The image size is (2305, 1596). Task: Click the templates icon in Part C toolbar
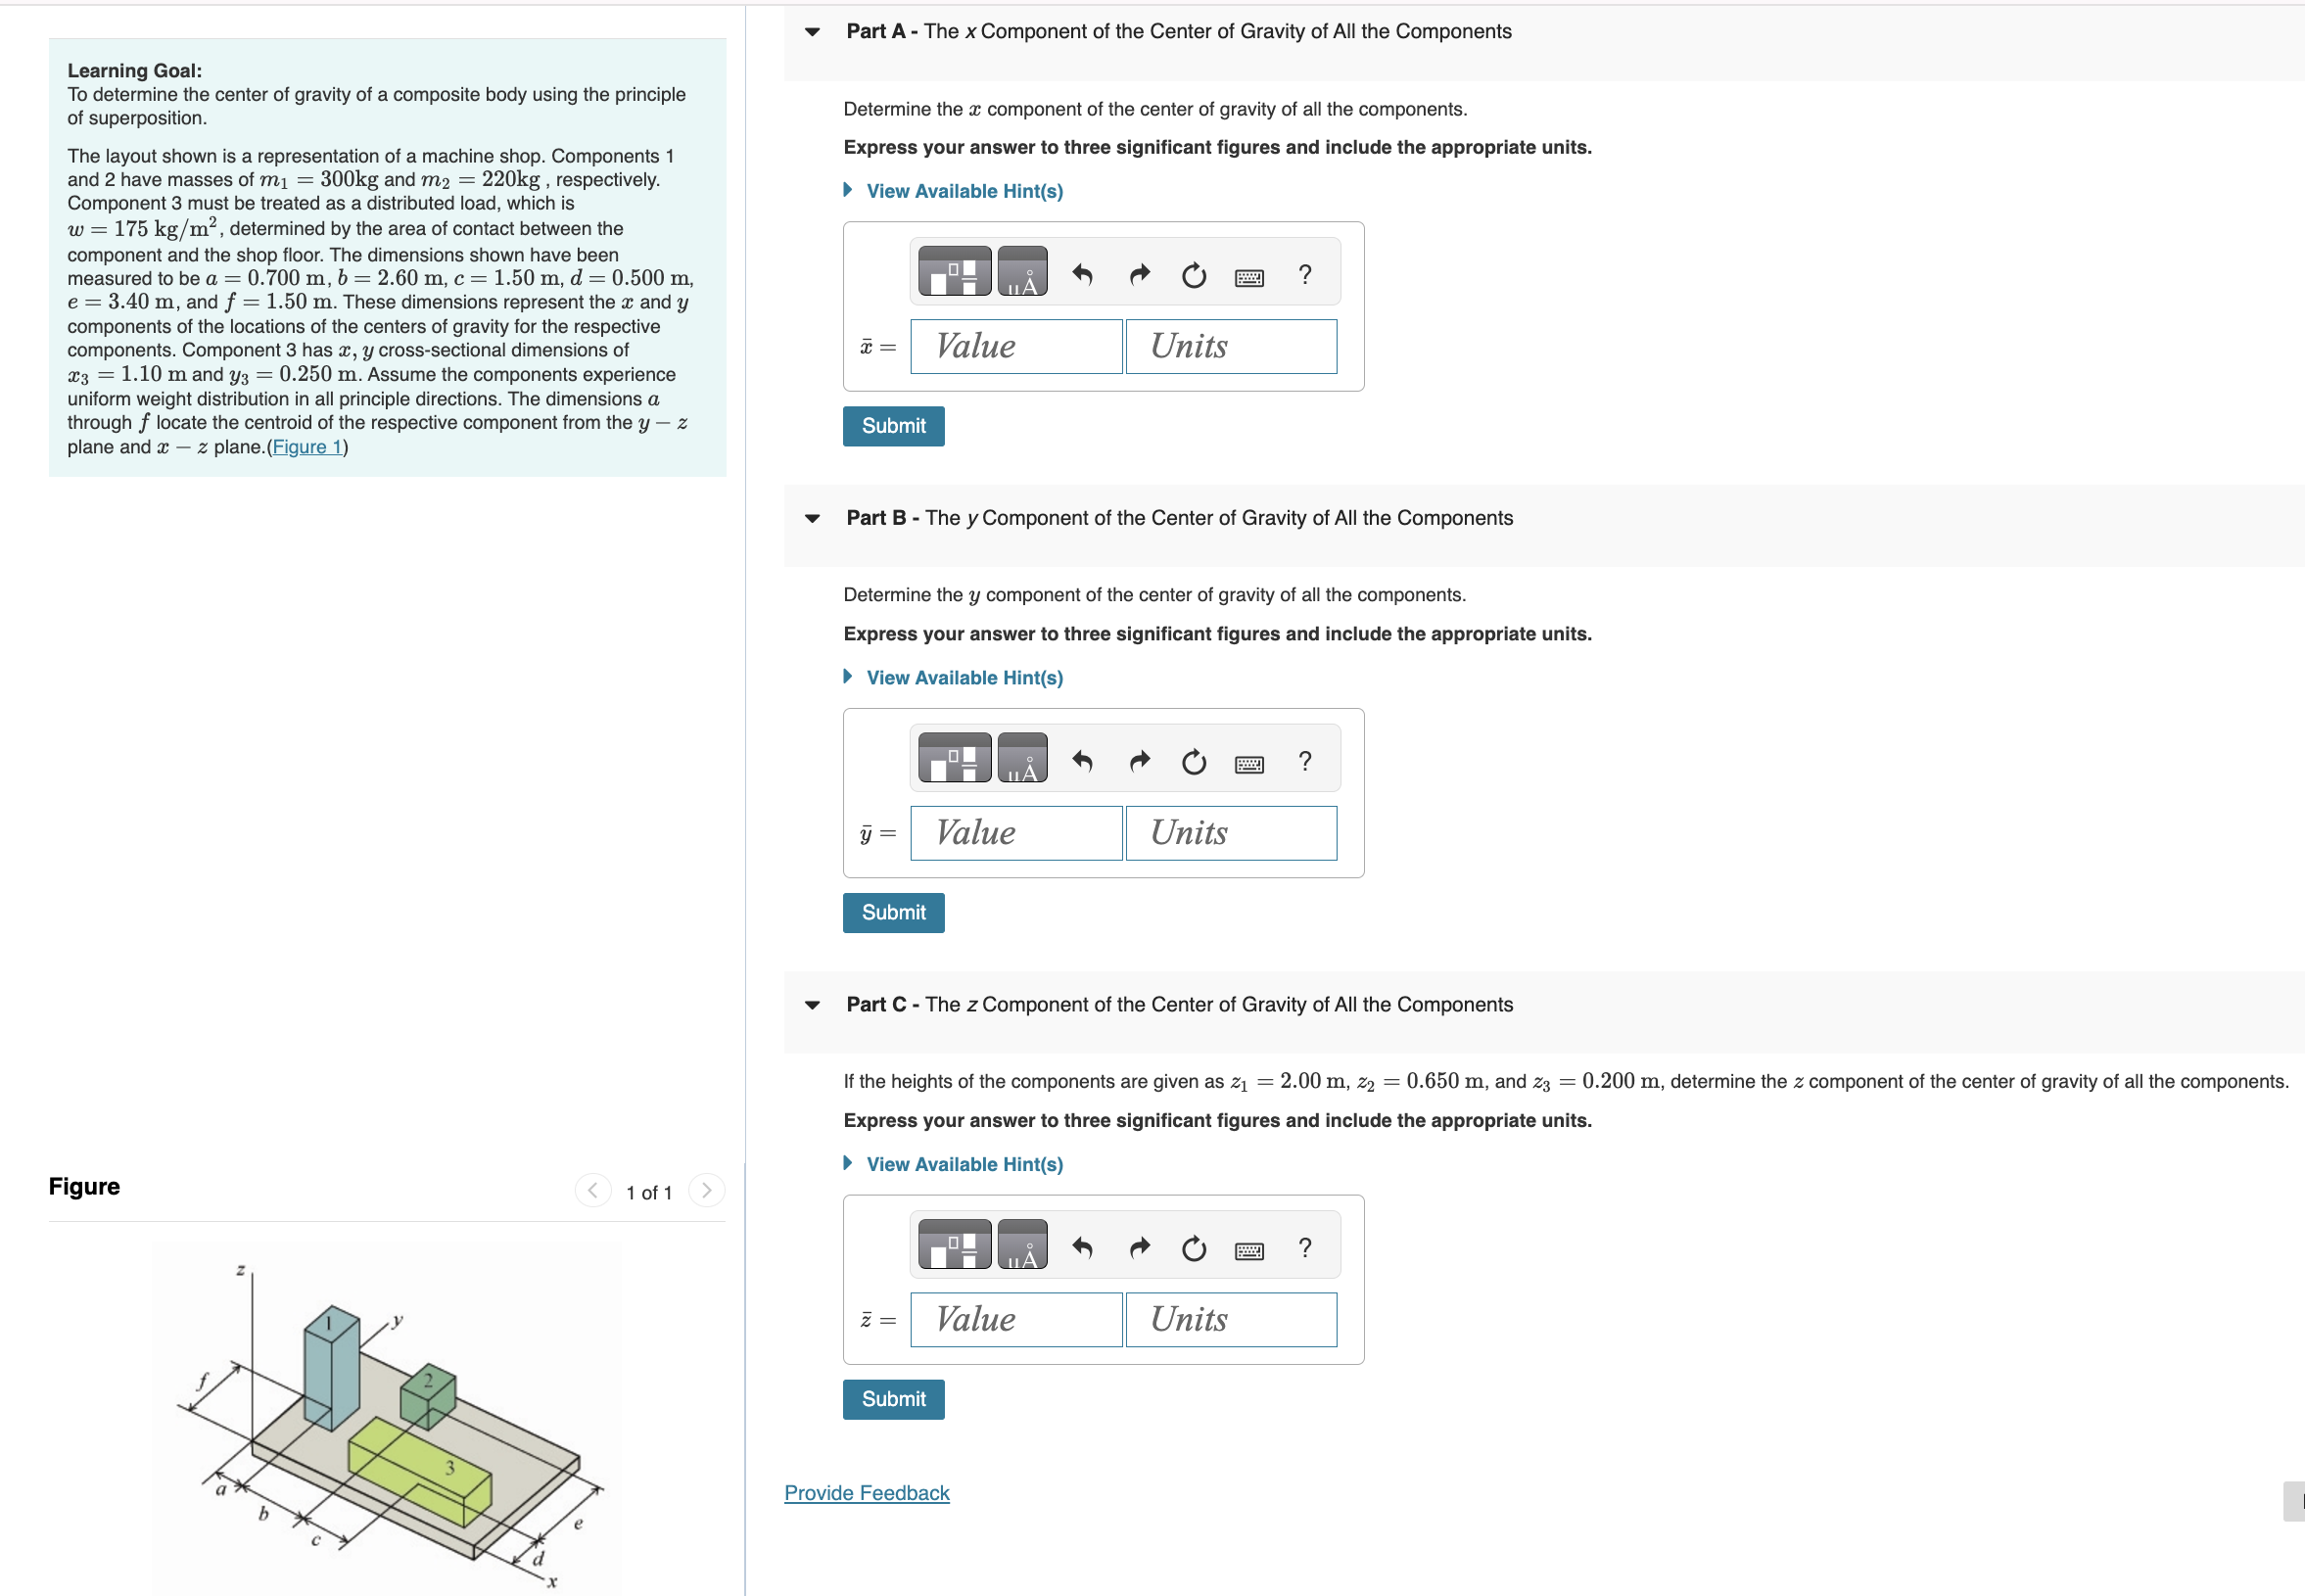[x=954, y=1246]
